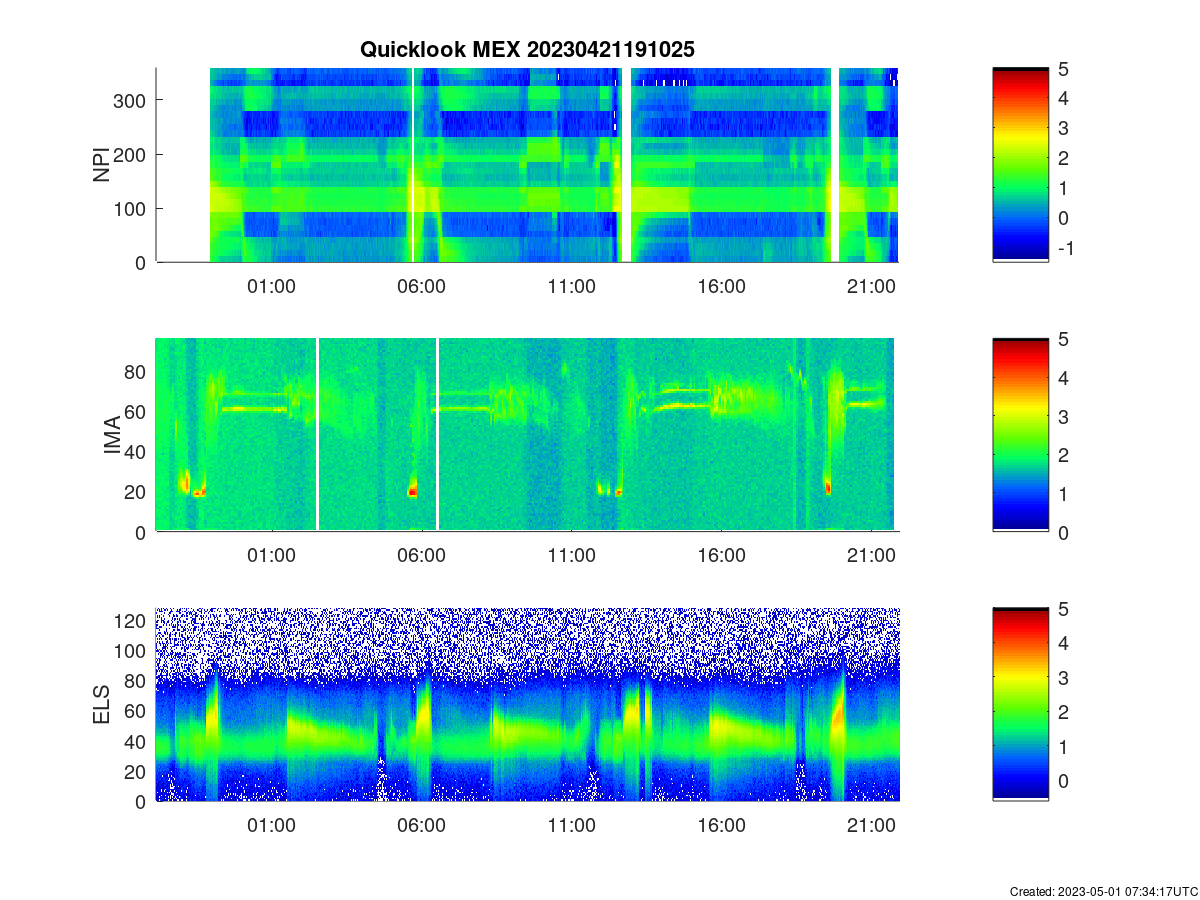Click the 'Quicklook MEX 20230421191025' plot title

527,49
